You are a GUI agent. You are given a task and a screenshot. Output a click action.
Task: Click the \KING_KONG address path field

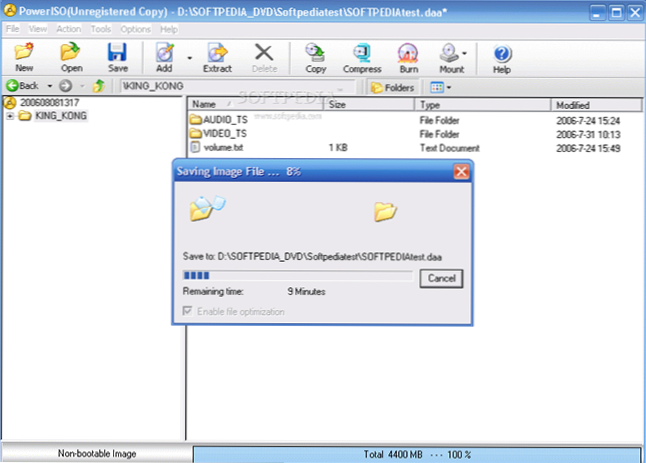coord(238,86)
